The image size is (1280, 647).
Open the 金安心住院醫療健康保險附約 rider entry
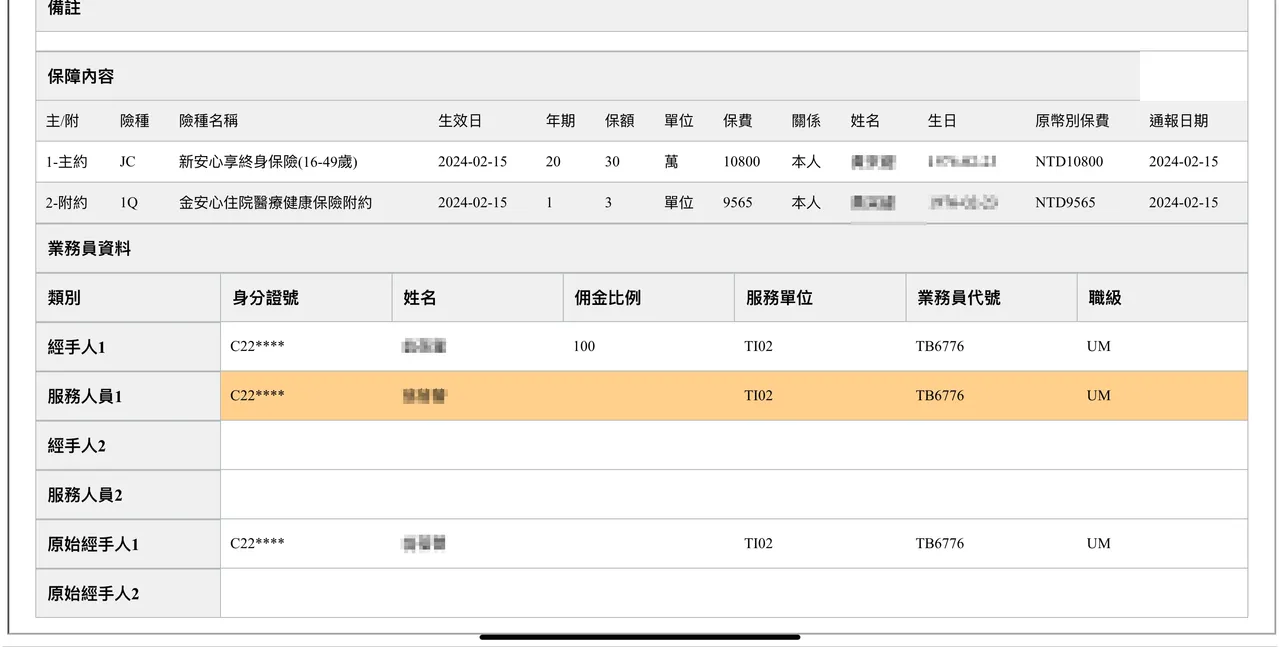tap(275, 203)
